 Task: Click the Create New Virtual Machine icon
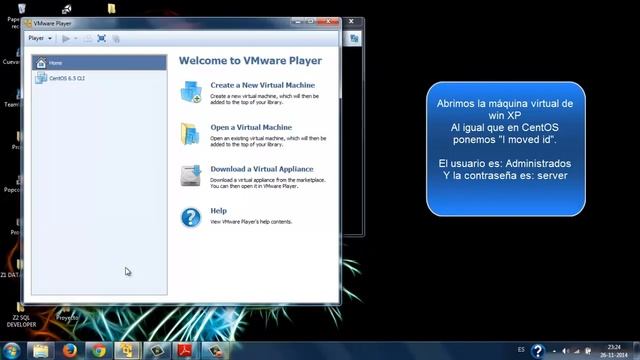[x=191, y=92]
